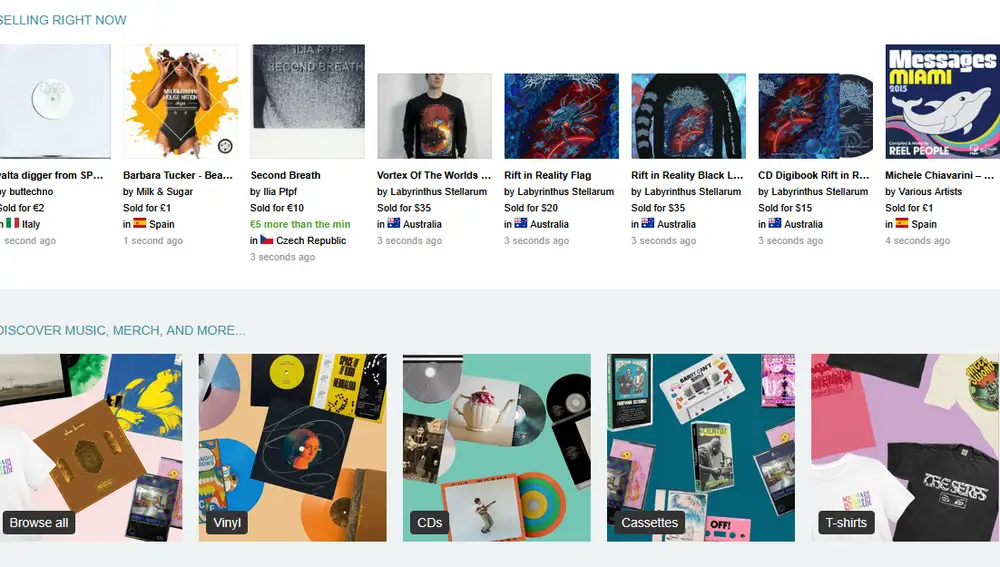Open the Rift in Reality Flag image
This screenshot has height=567, width=1000.
pos(561,116)
